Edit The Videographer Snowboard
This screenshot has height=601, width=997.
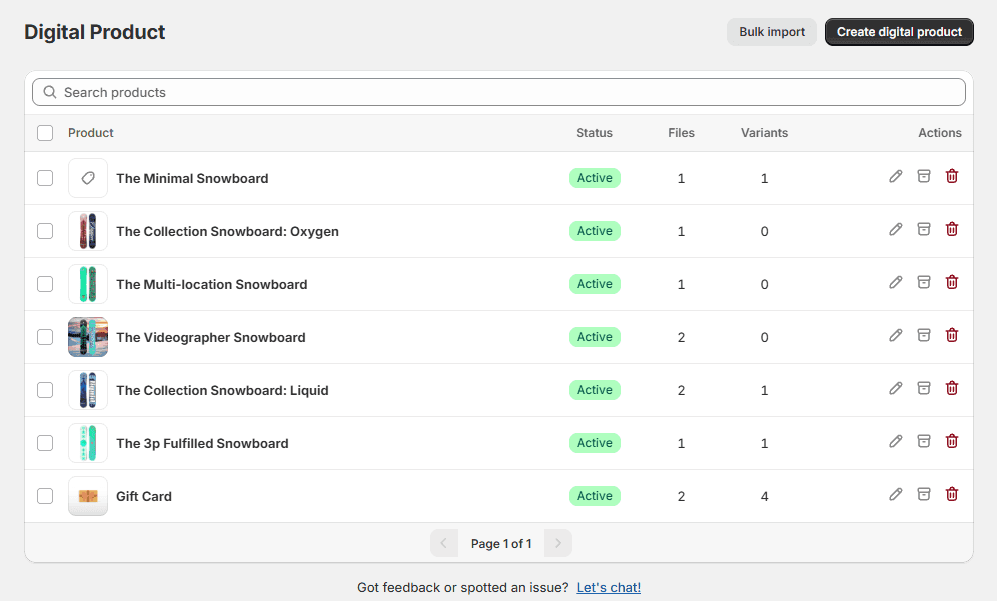coord(896,335)
